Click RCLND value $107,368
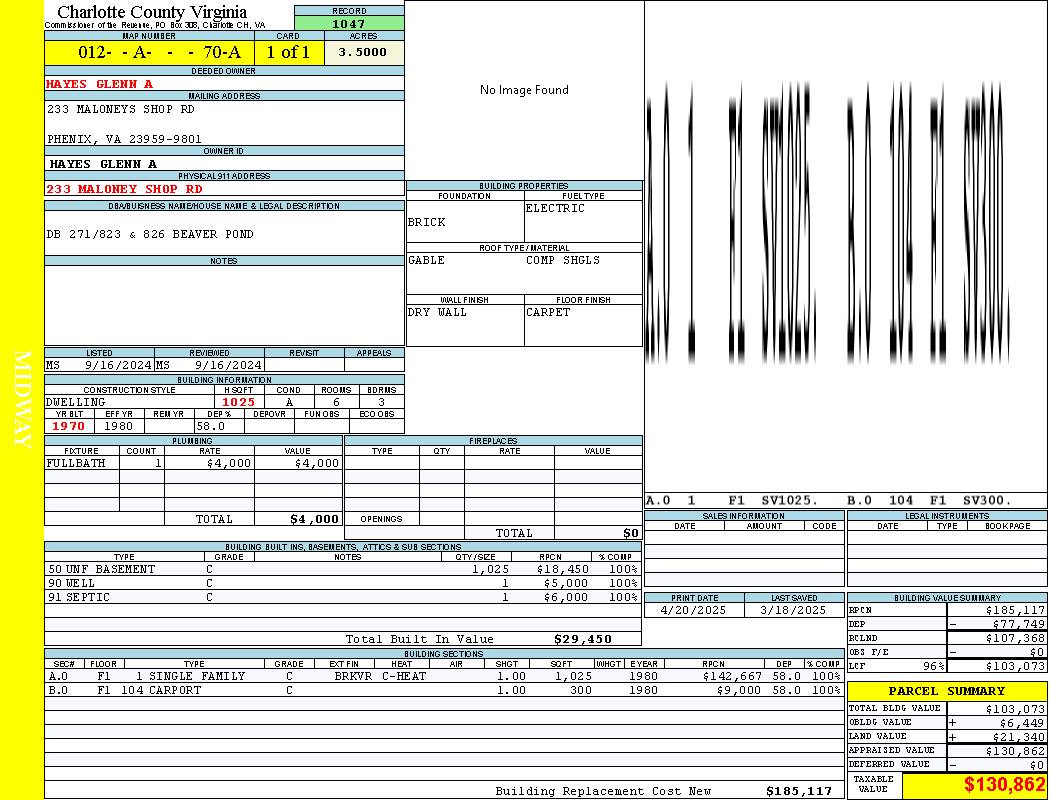1050x800 pixels. [x=1015, y=639]
